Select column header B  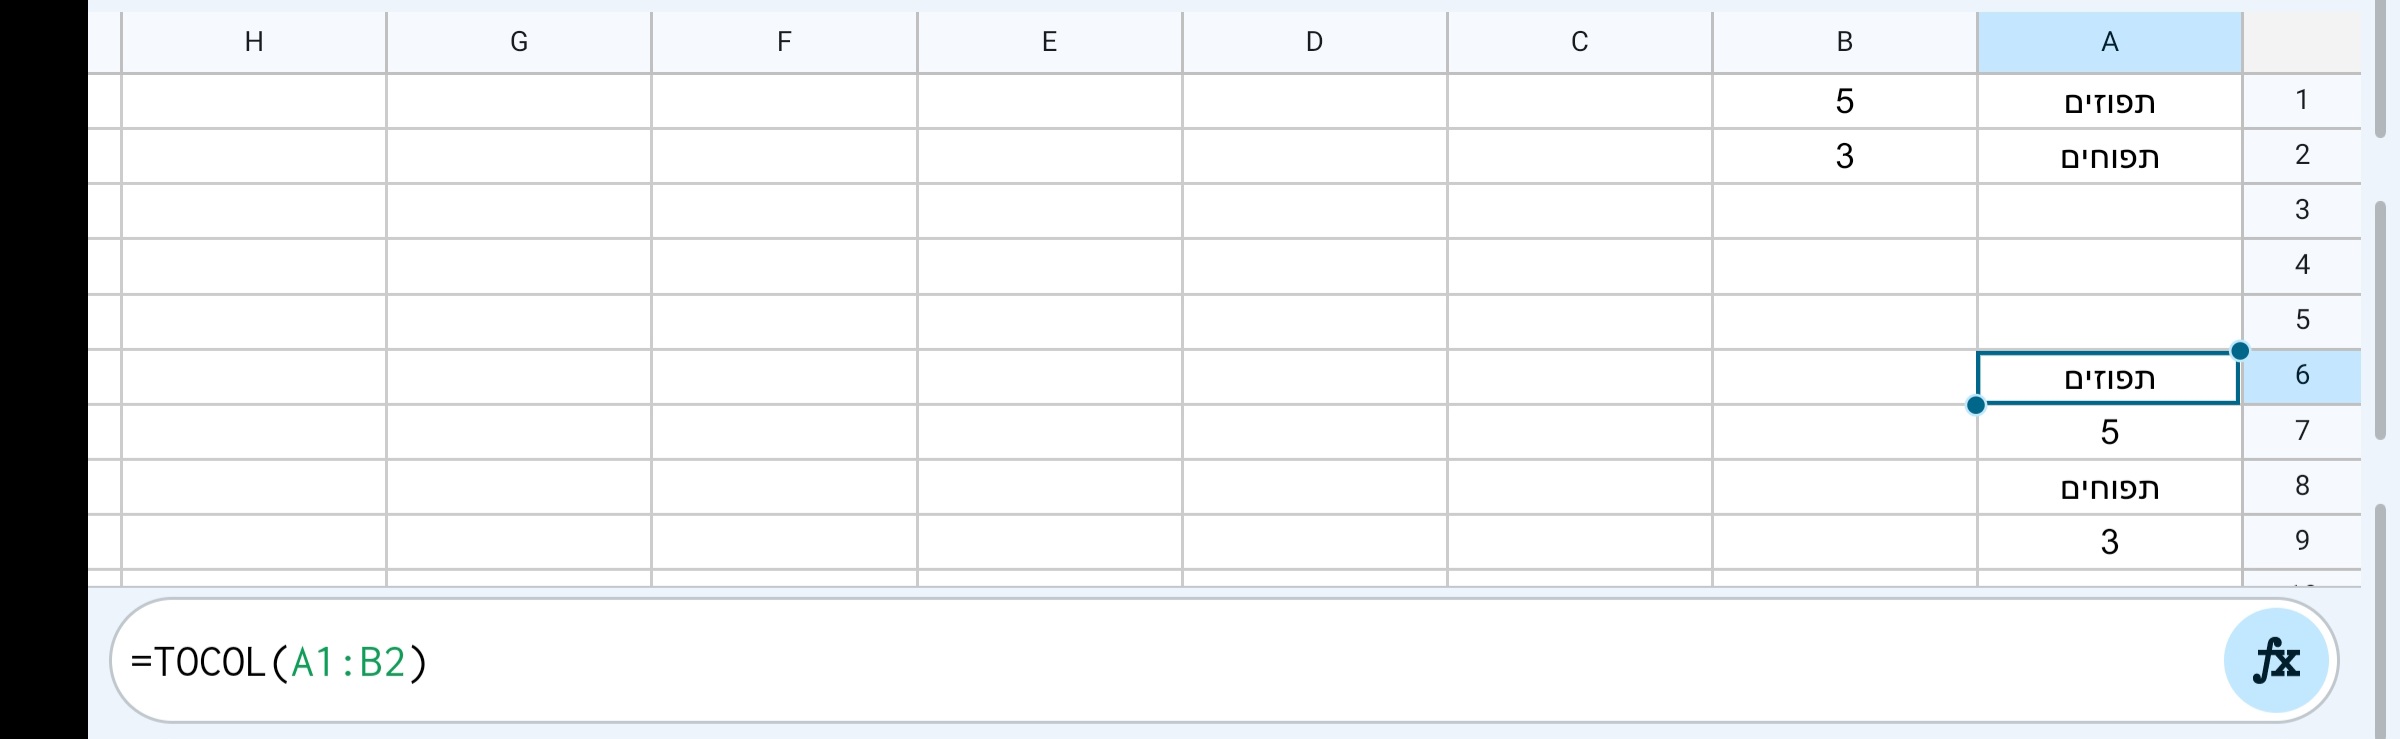(1843, 41)
